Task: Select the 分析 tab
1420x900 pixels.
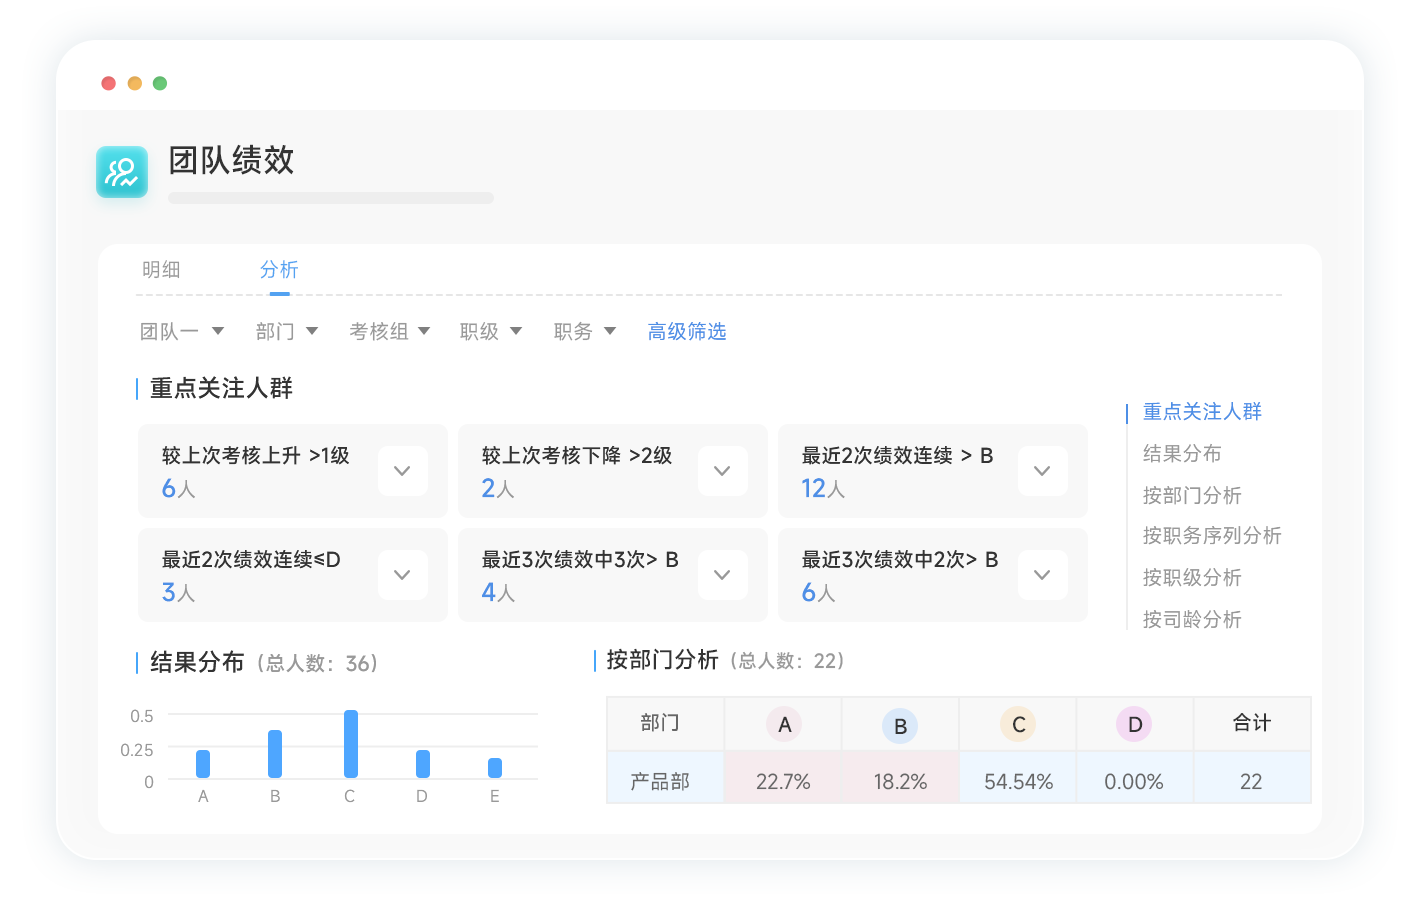Action: (x=279, y=270)
